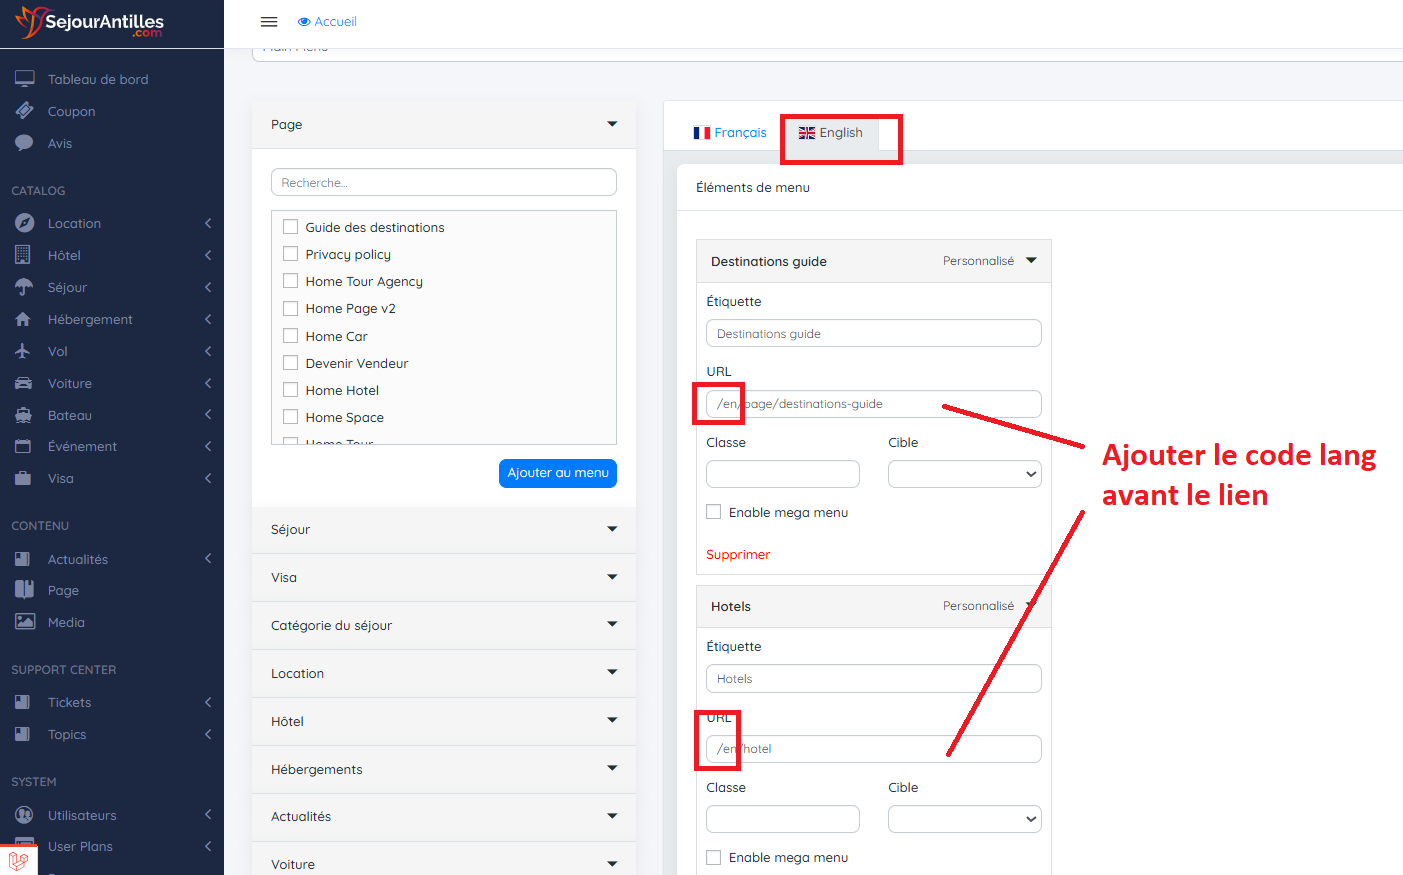The width and height of the screenshot is (1403, 875).
Task: Click the hamburger menu icon
Action: [269, 22]
